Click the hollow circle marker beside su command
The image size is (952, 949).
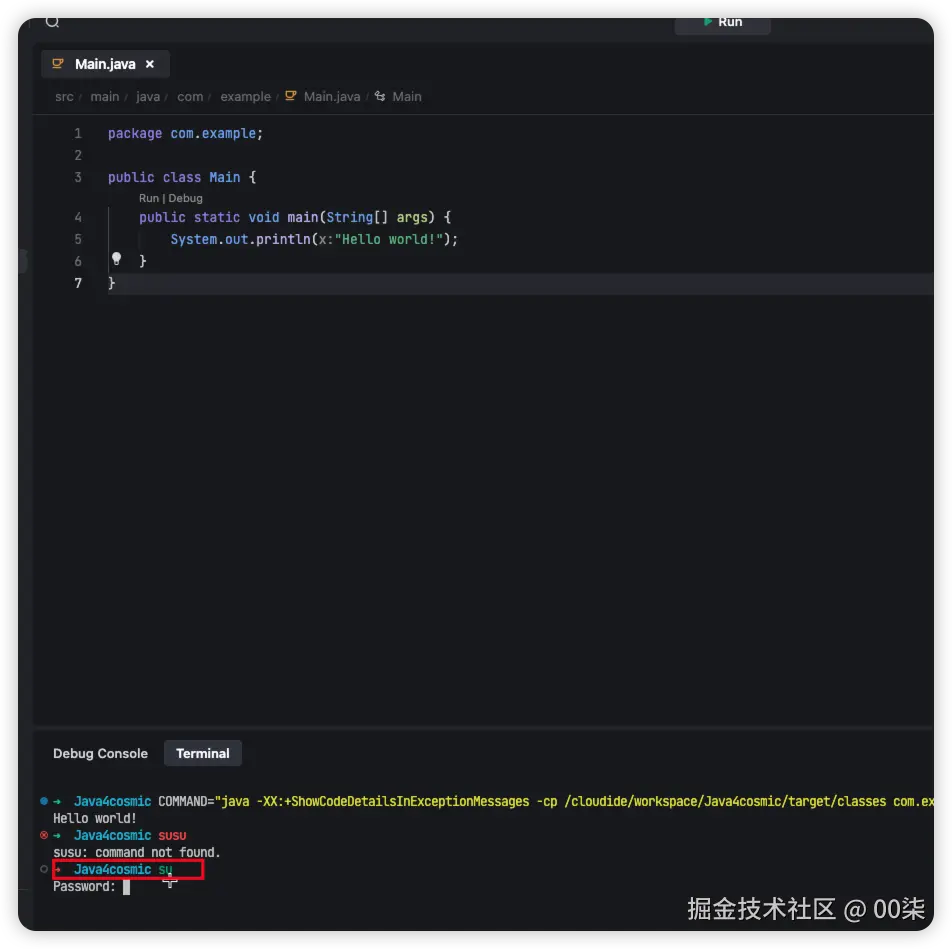(44, 869)
